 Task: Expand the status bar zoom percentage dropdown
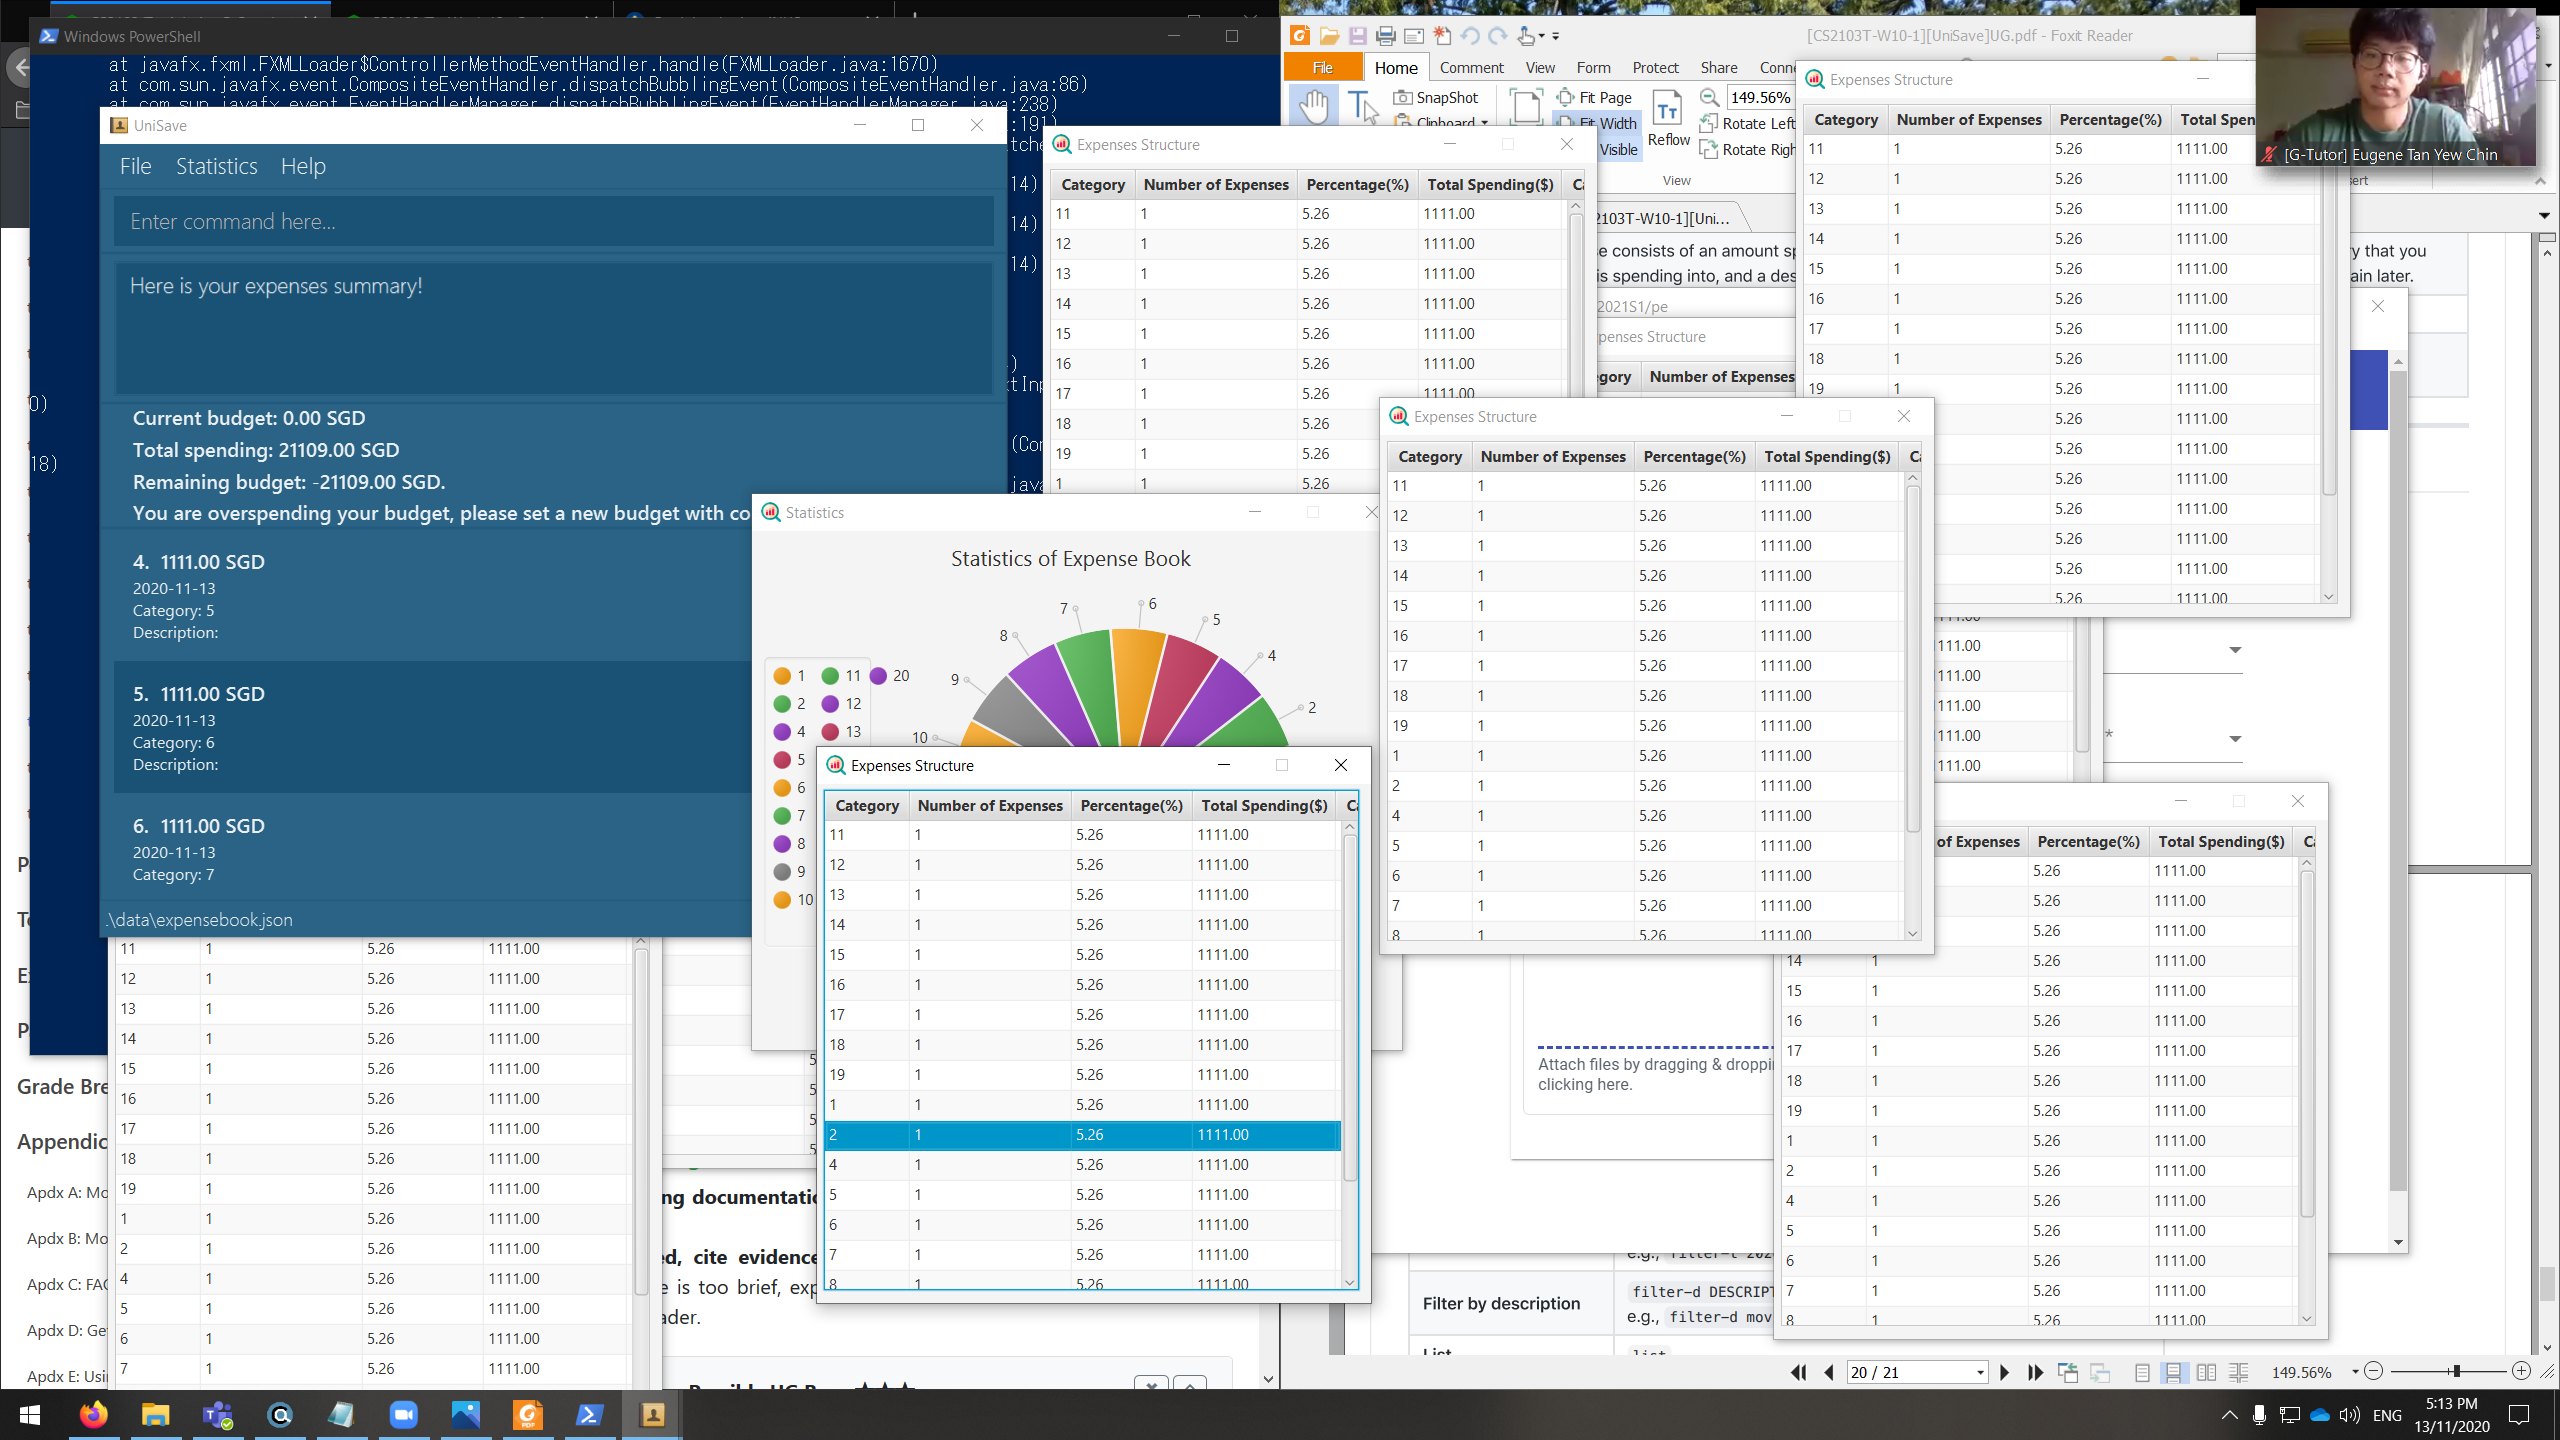point(2354,1372)
